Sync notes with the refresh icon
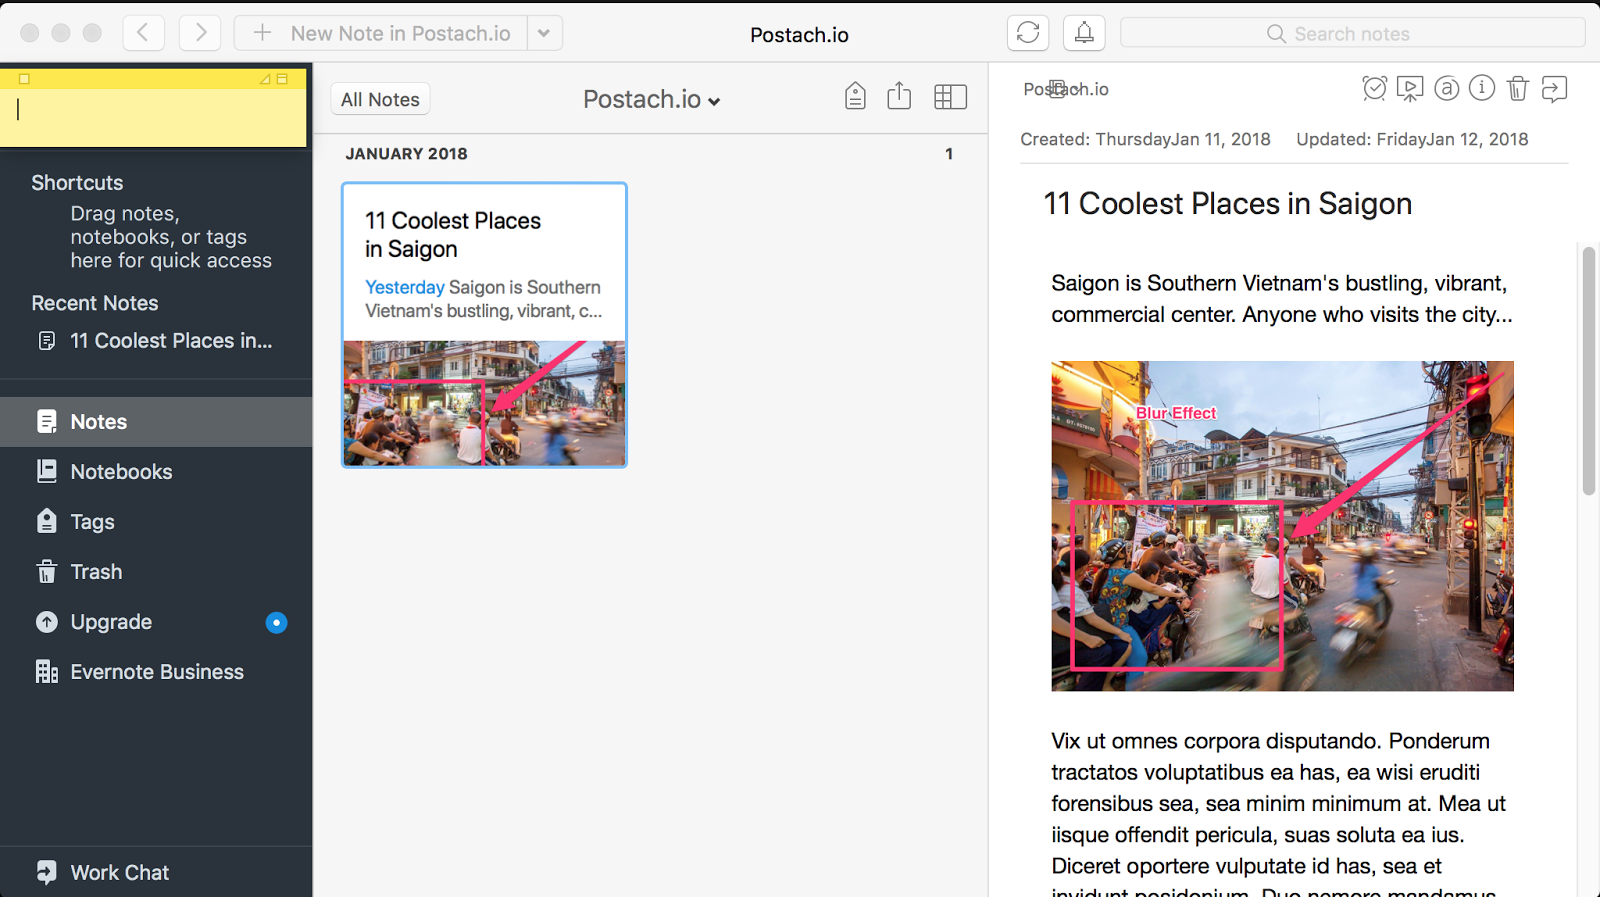Viewport: 1600px width, 897px height. tap(1028, 33)
